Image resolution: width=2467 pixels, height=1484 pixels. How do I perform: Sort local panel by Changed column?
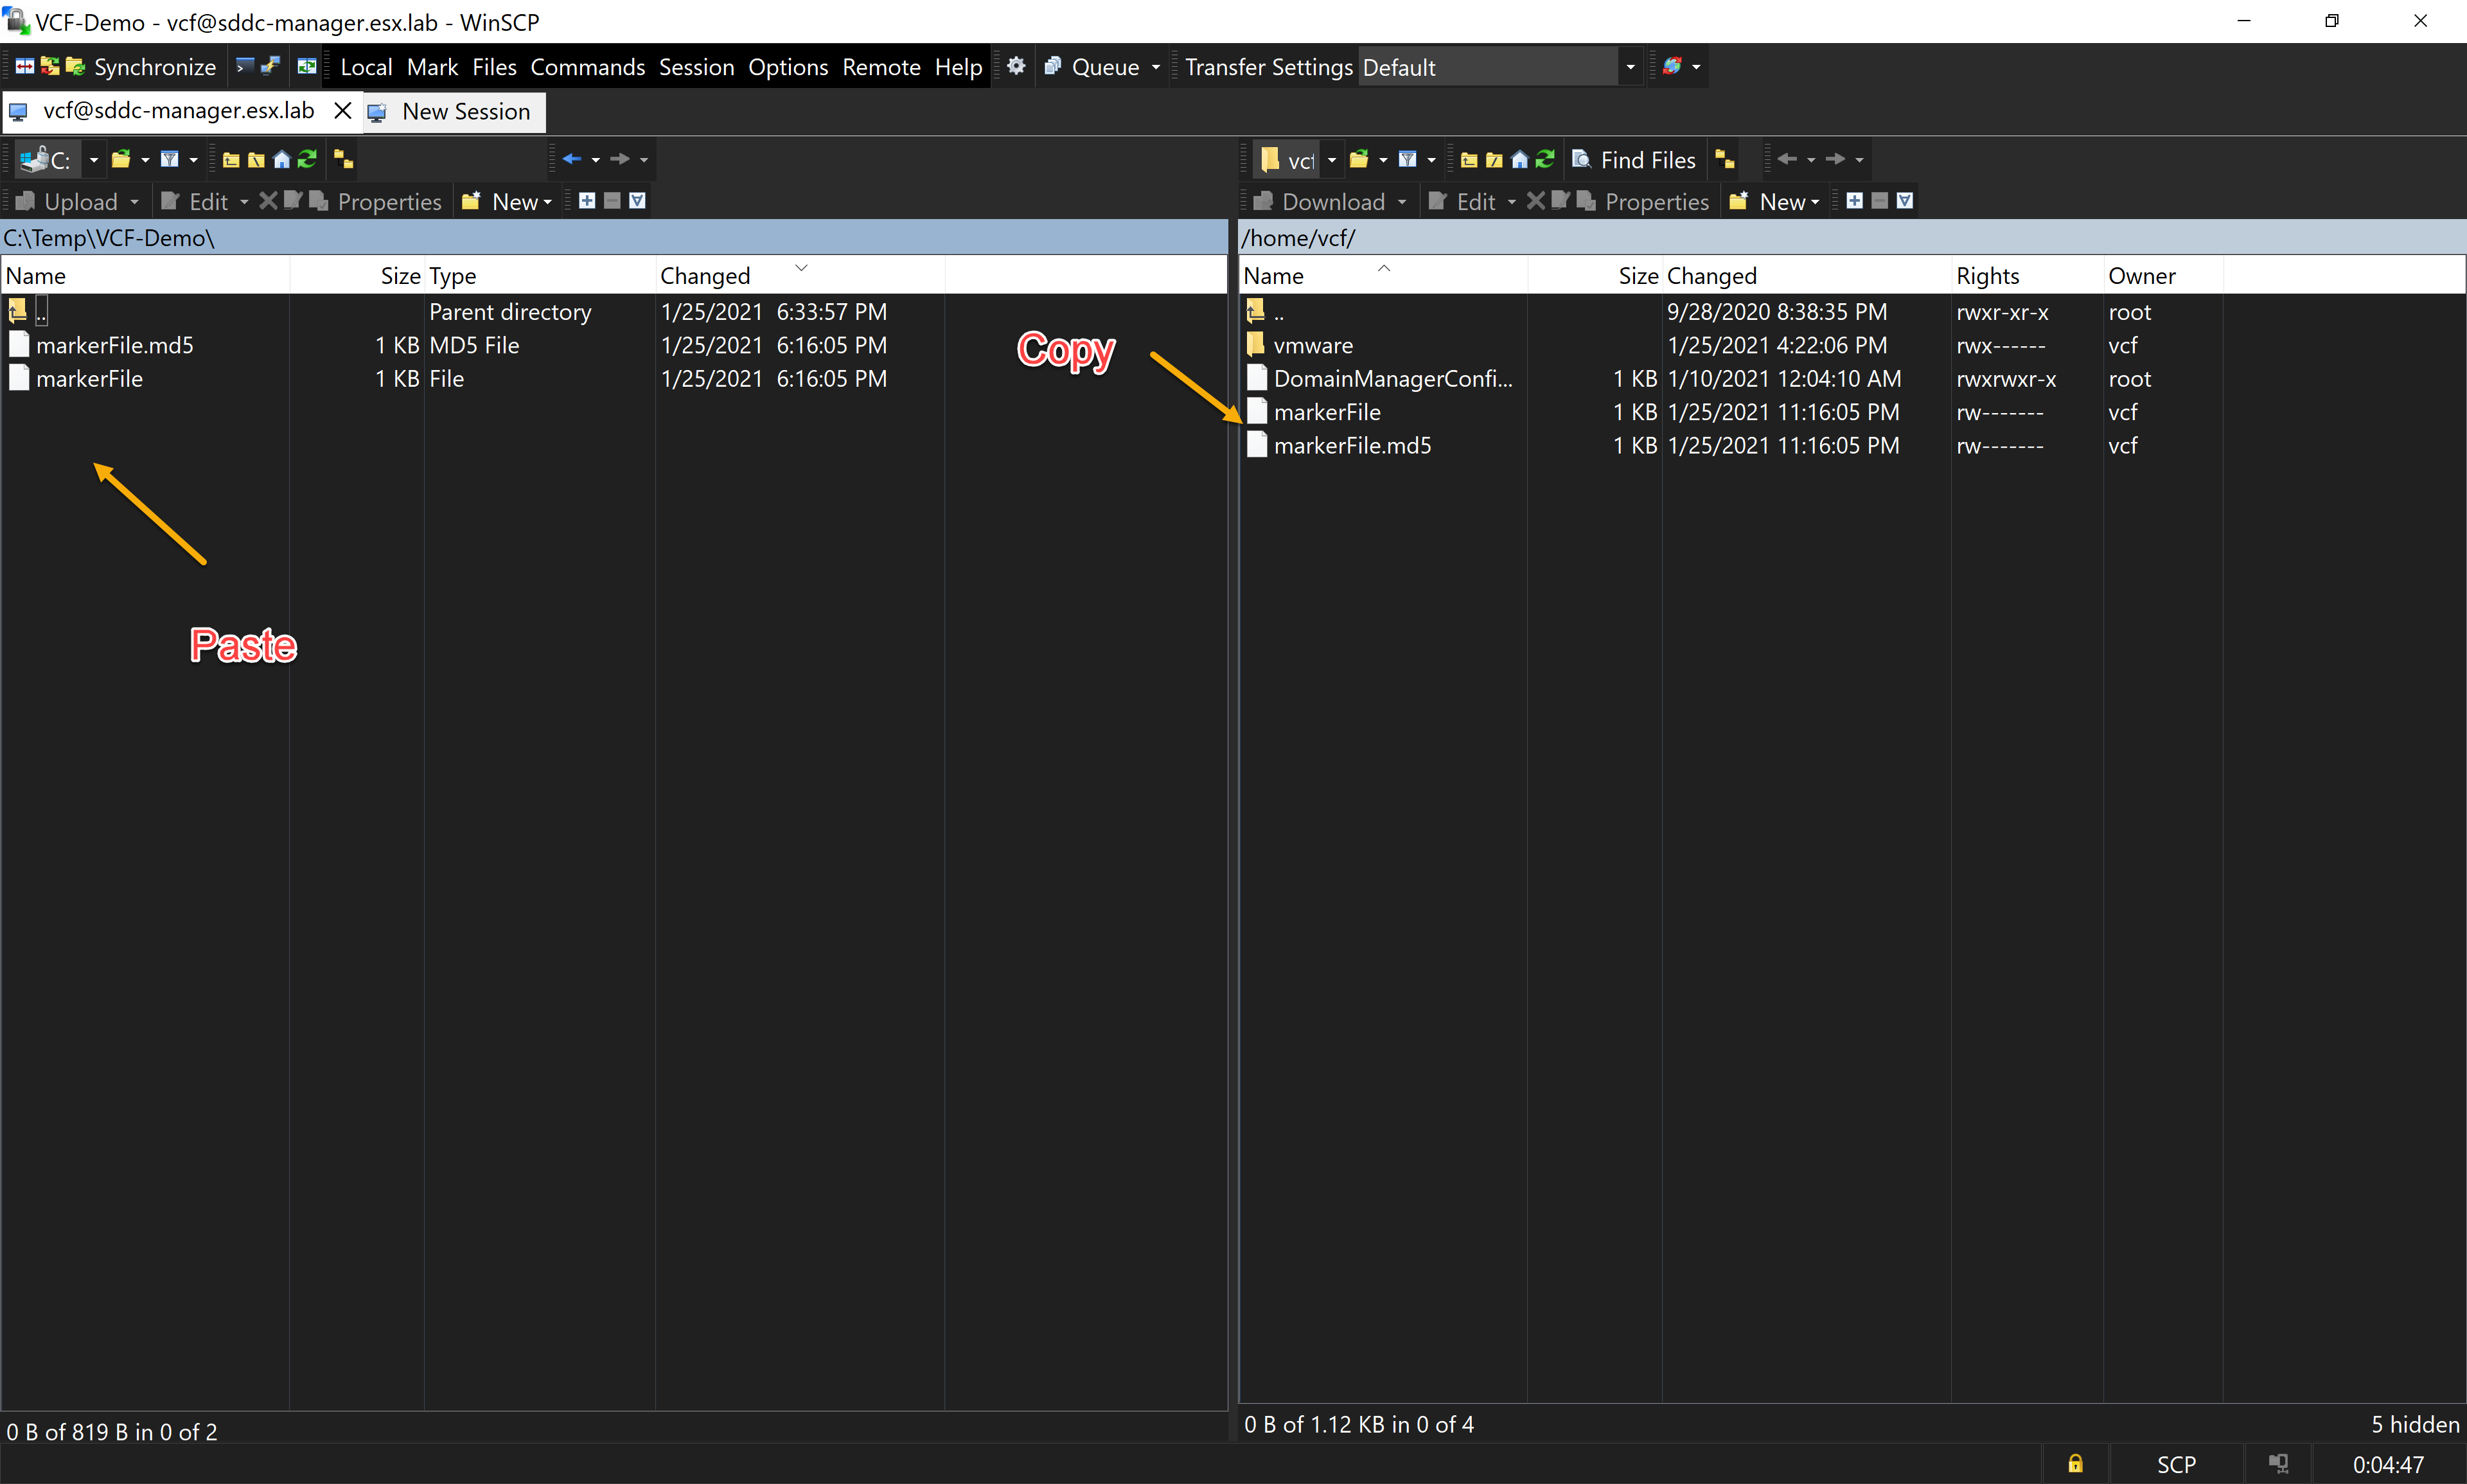pyautogui.click(x=800, y=275)
